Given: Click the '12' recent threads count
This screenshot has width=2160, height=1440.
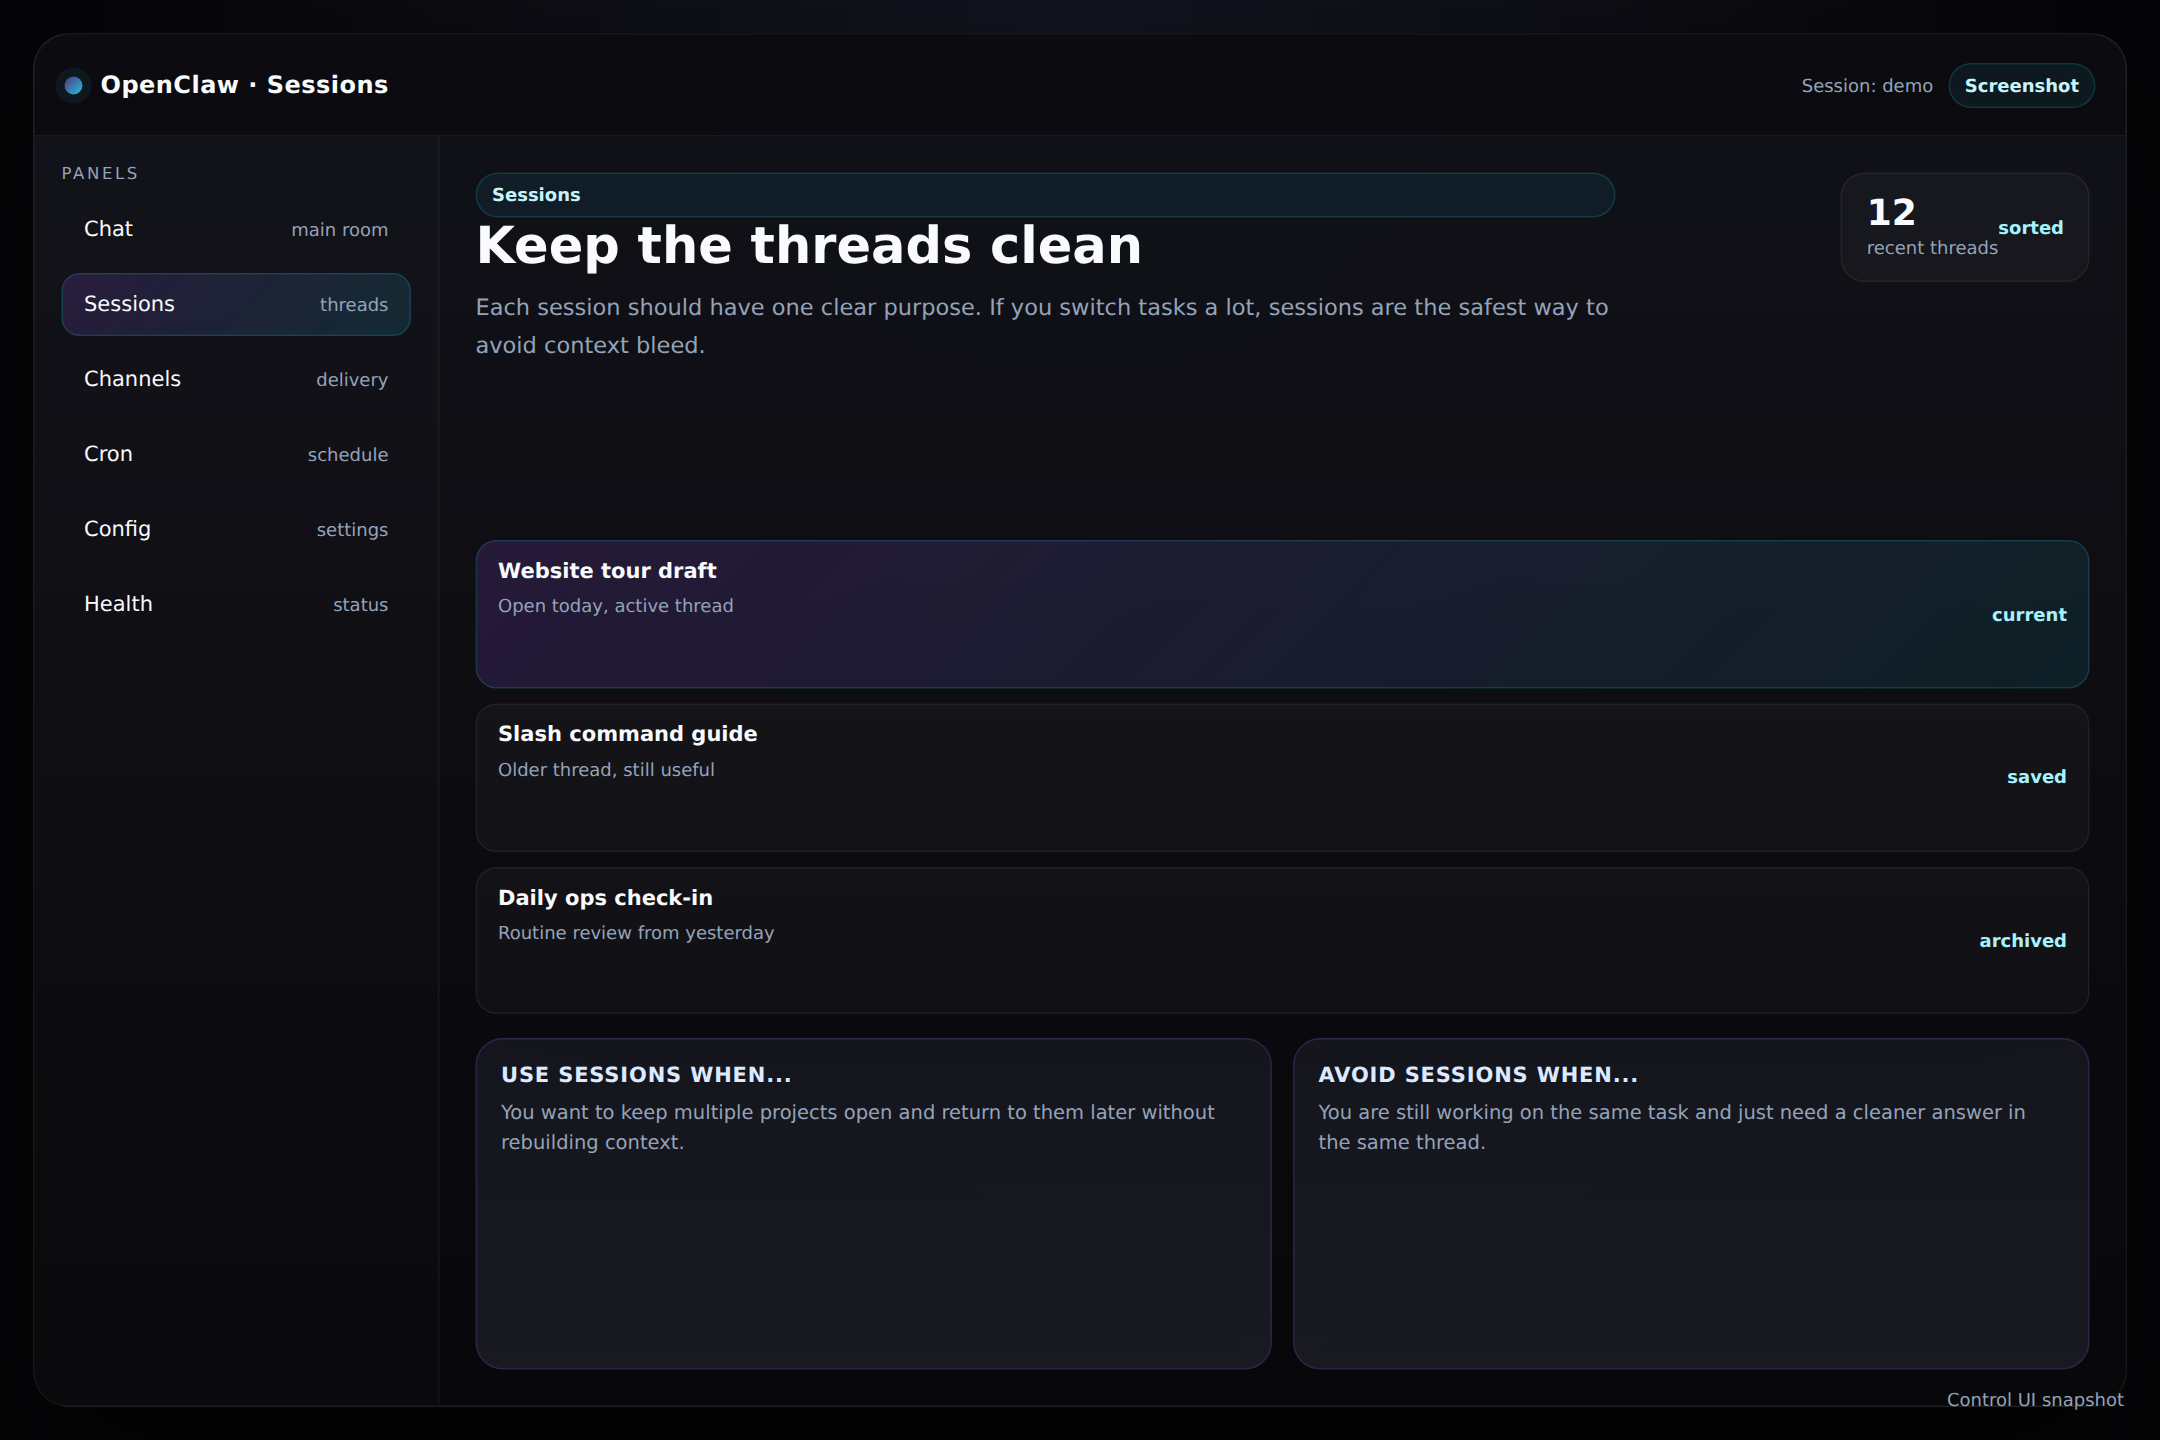Looking at the screenshot, I should point(1891,212).
